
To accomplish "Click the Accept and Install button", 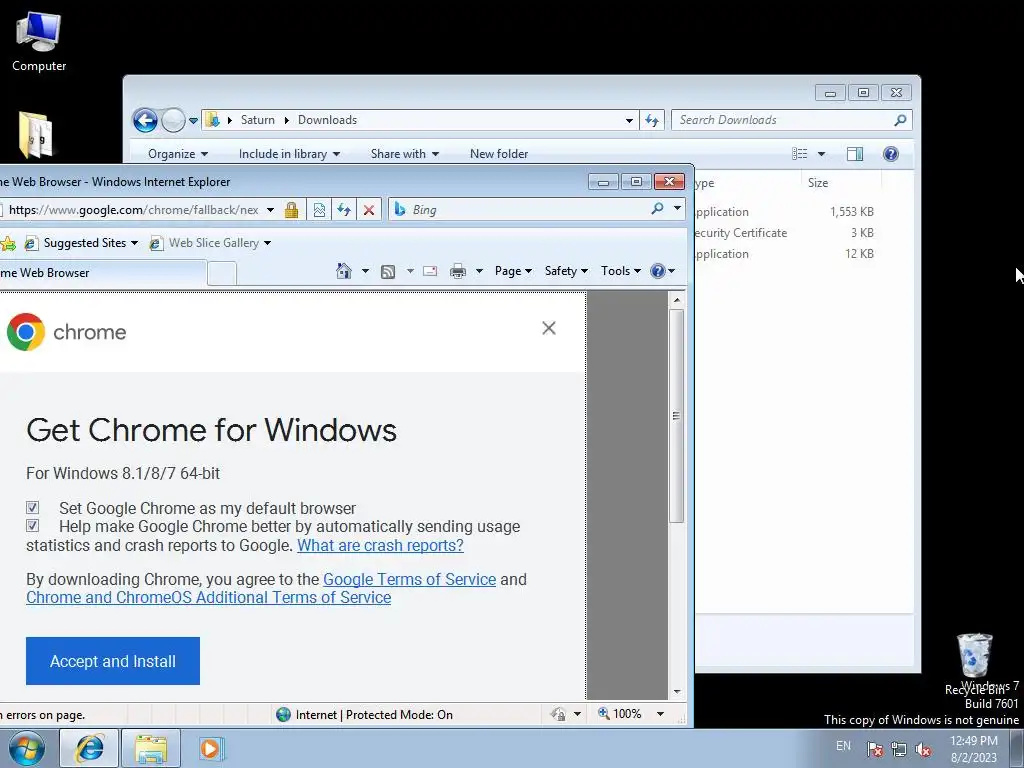I will point(113,661).
